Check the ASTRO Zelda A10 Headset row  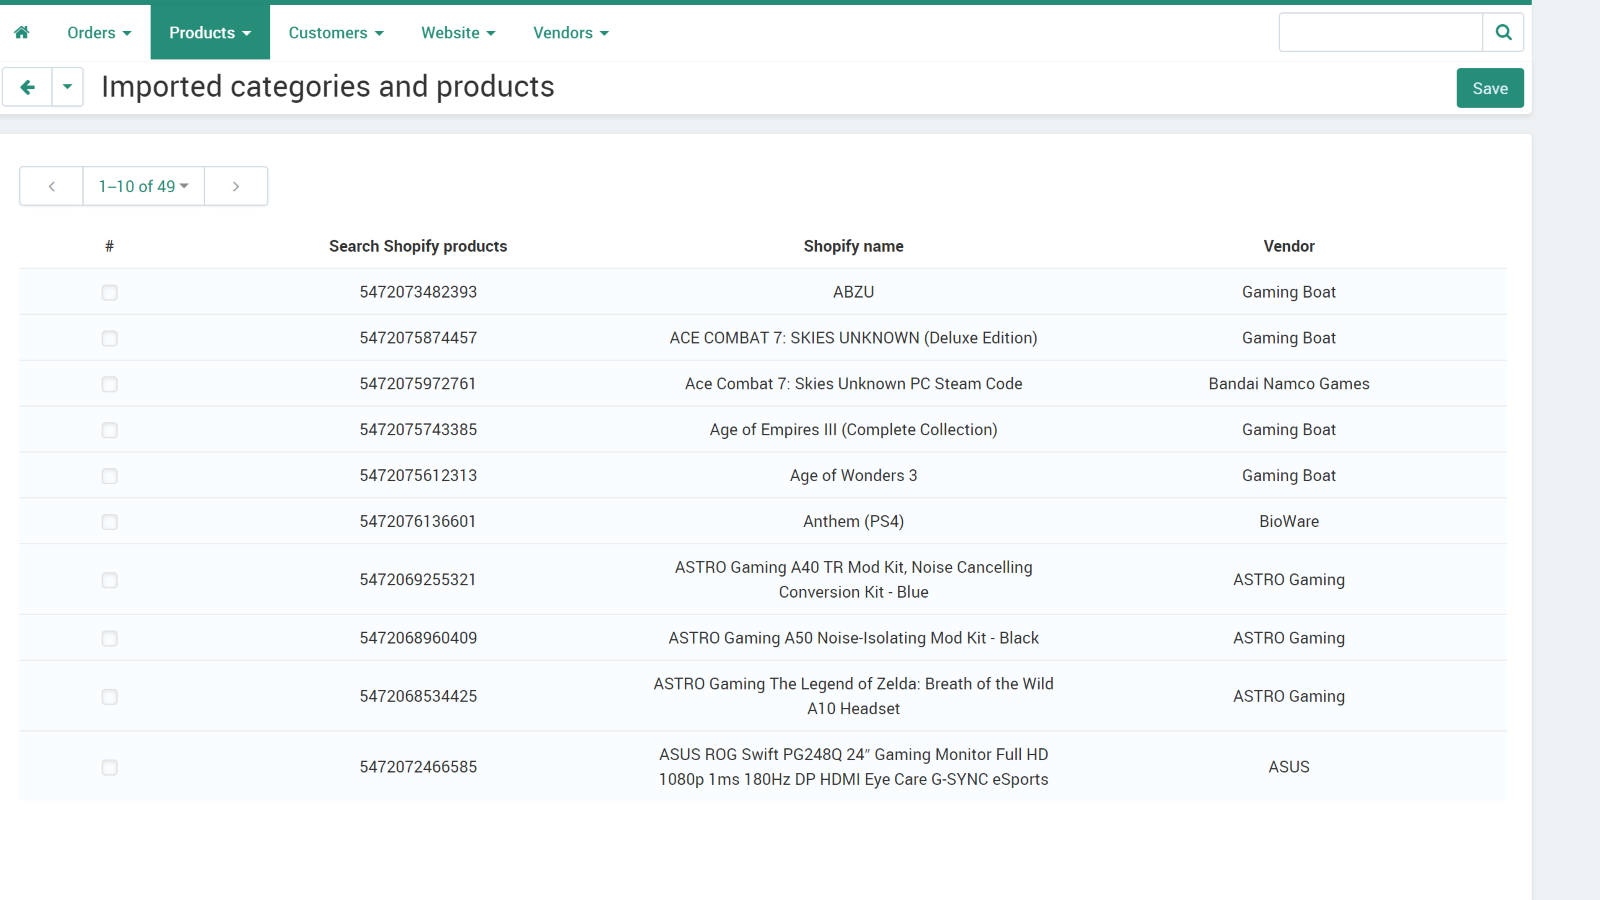click(110, 697)
